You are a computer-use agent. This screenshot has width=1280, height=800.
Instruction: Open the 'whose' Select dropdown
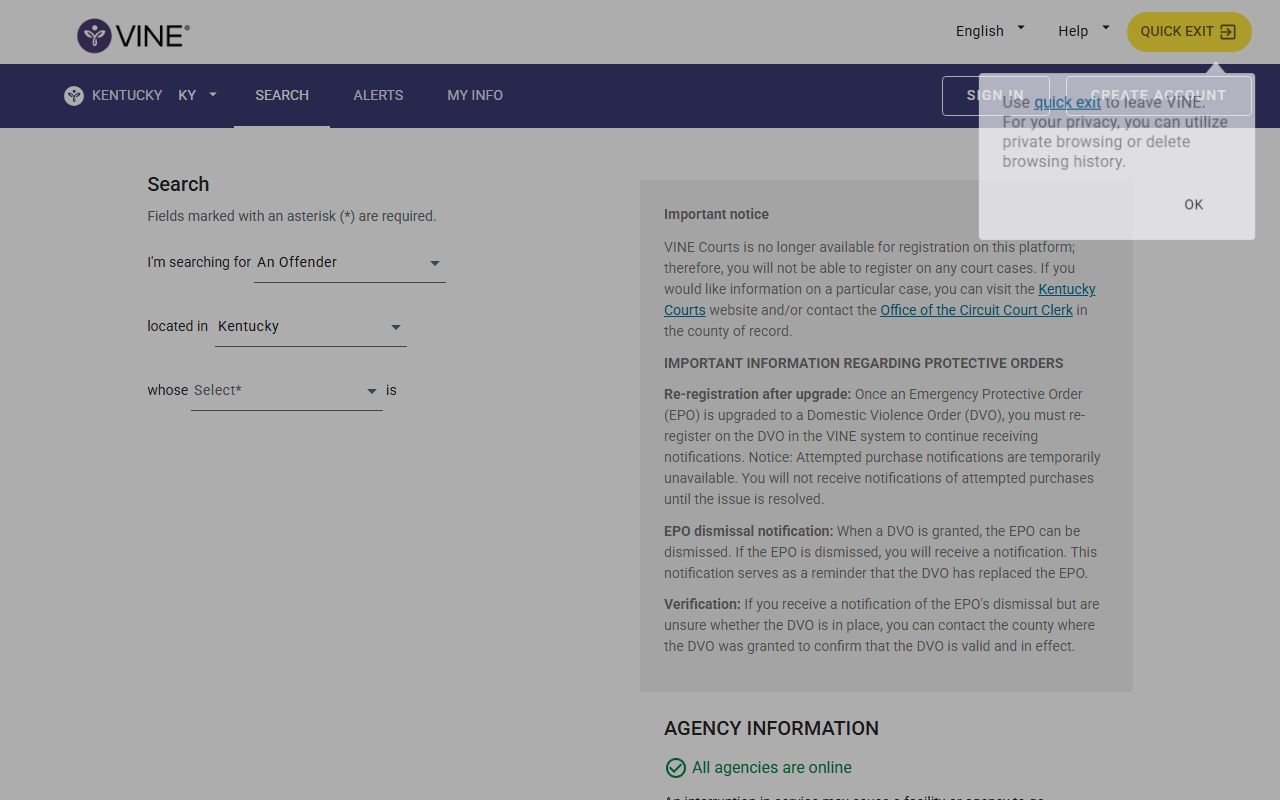click(287, 391)
